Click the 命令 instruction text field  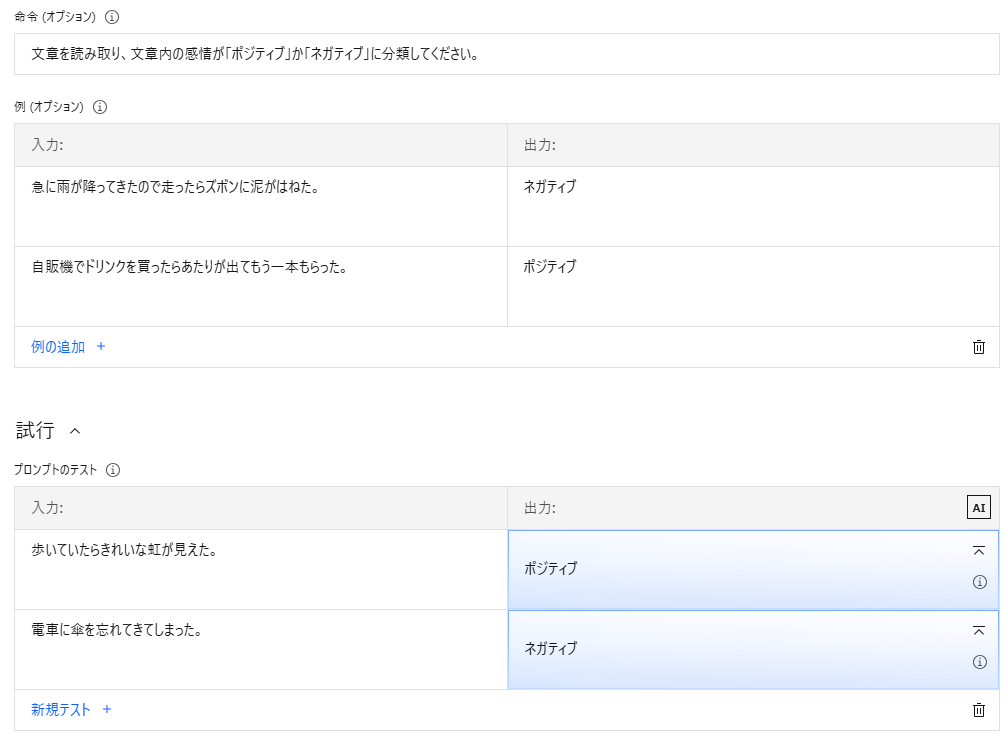point(506,54)
